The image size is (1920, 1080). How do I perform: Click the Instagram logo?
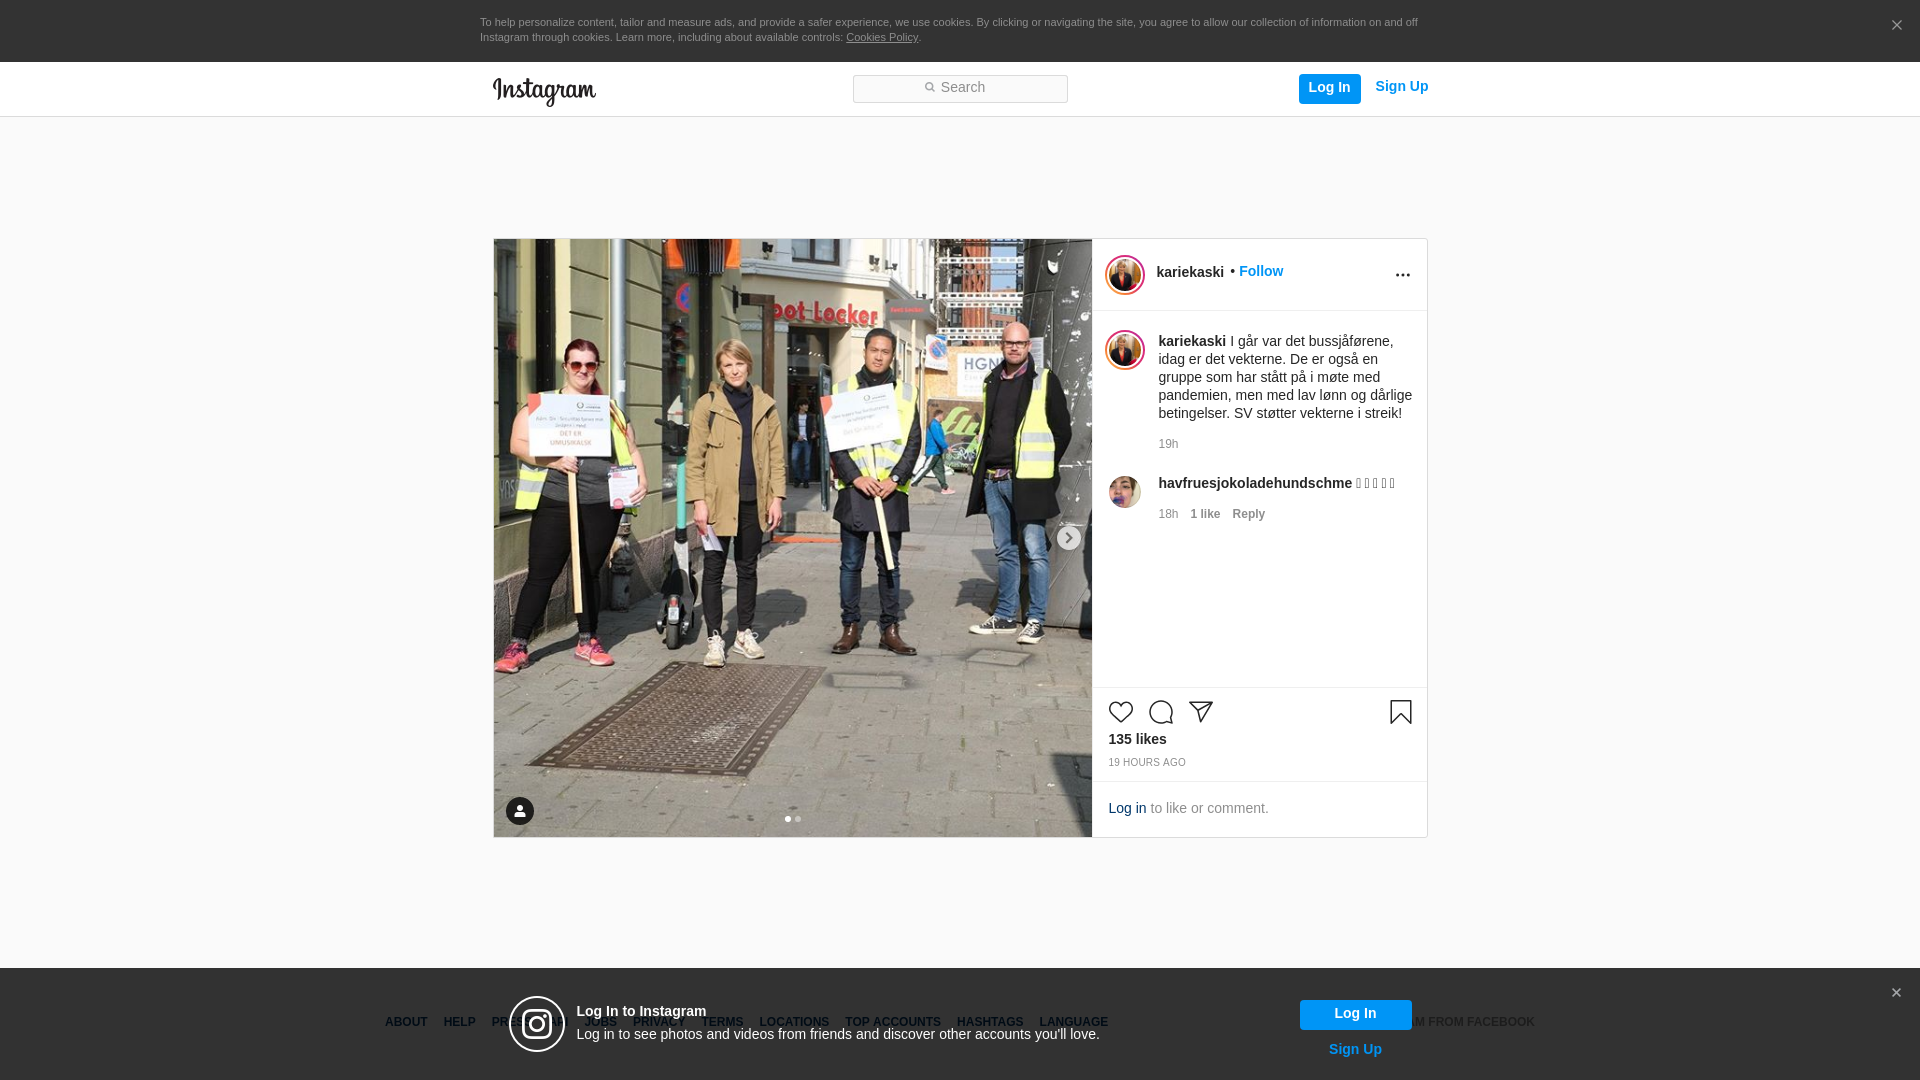[544, 91]
